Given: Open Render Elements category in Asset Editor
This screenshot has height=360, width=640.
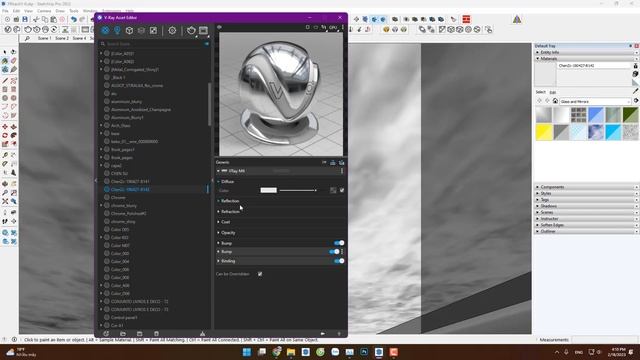Looking at the screenshot, I should coord(141,31).
